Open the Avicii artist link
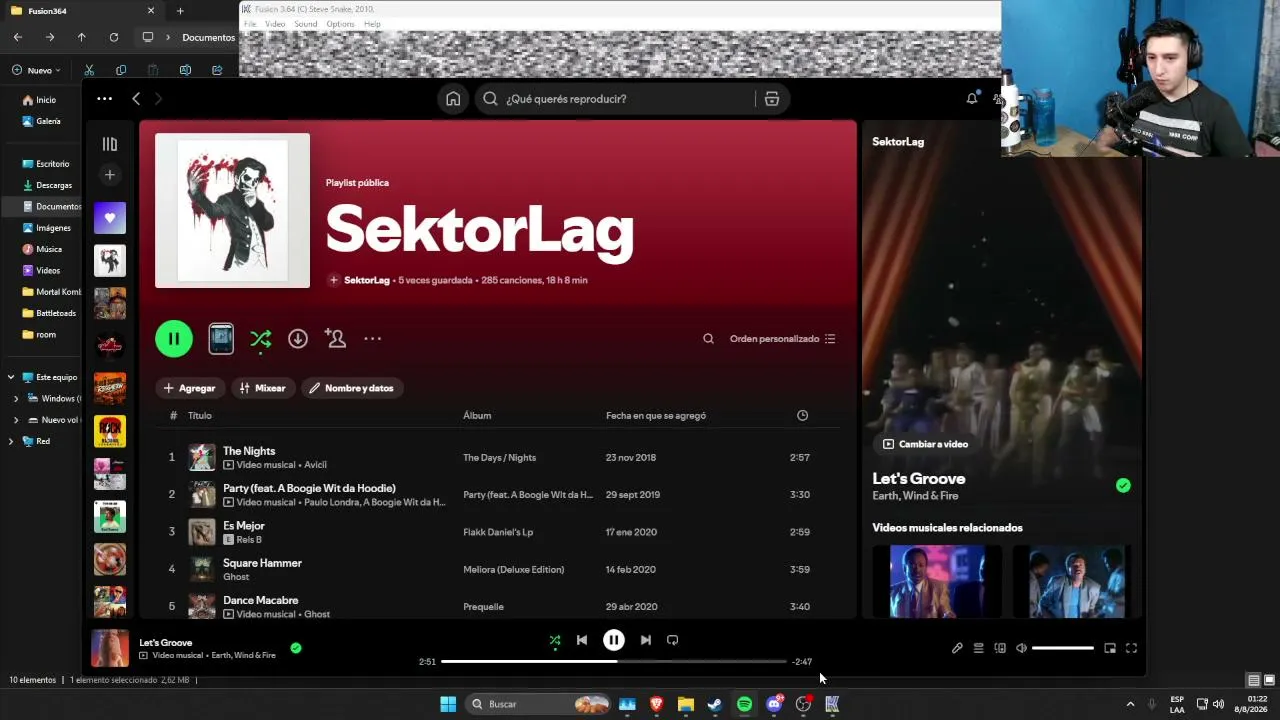The width and height of the screenshot is (1280, 720). point(315,465)
